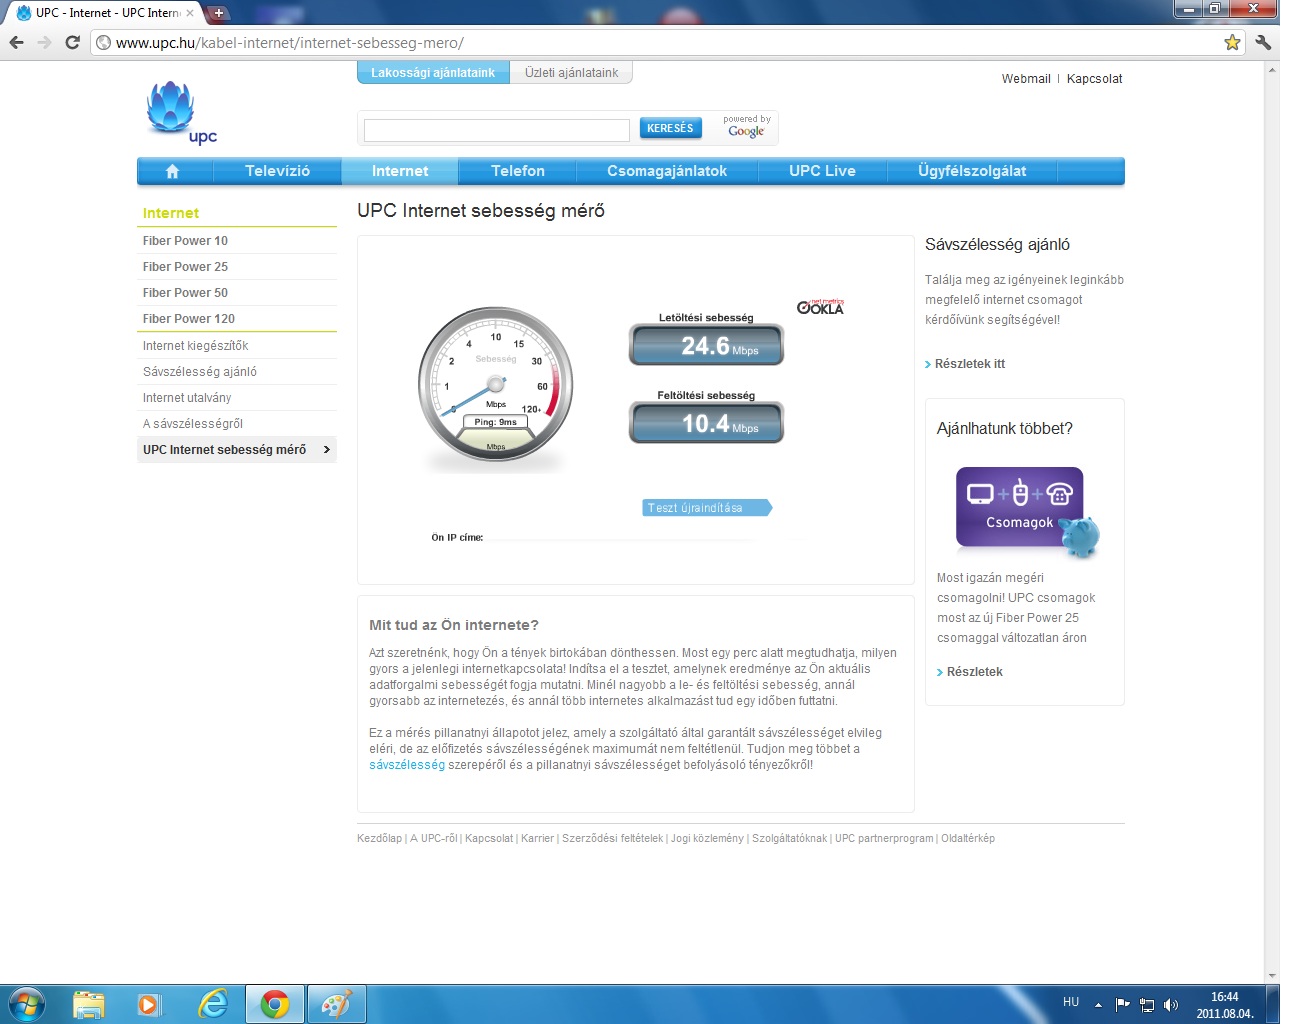Click the A UPC-ről footer link
Screen dimensions: 1304x1024
[x=433, y=839]
